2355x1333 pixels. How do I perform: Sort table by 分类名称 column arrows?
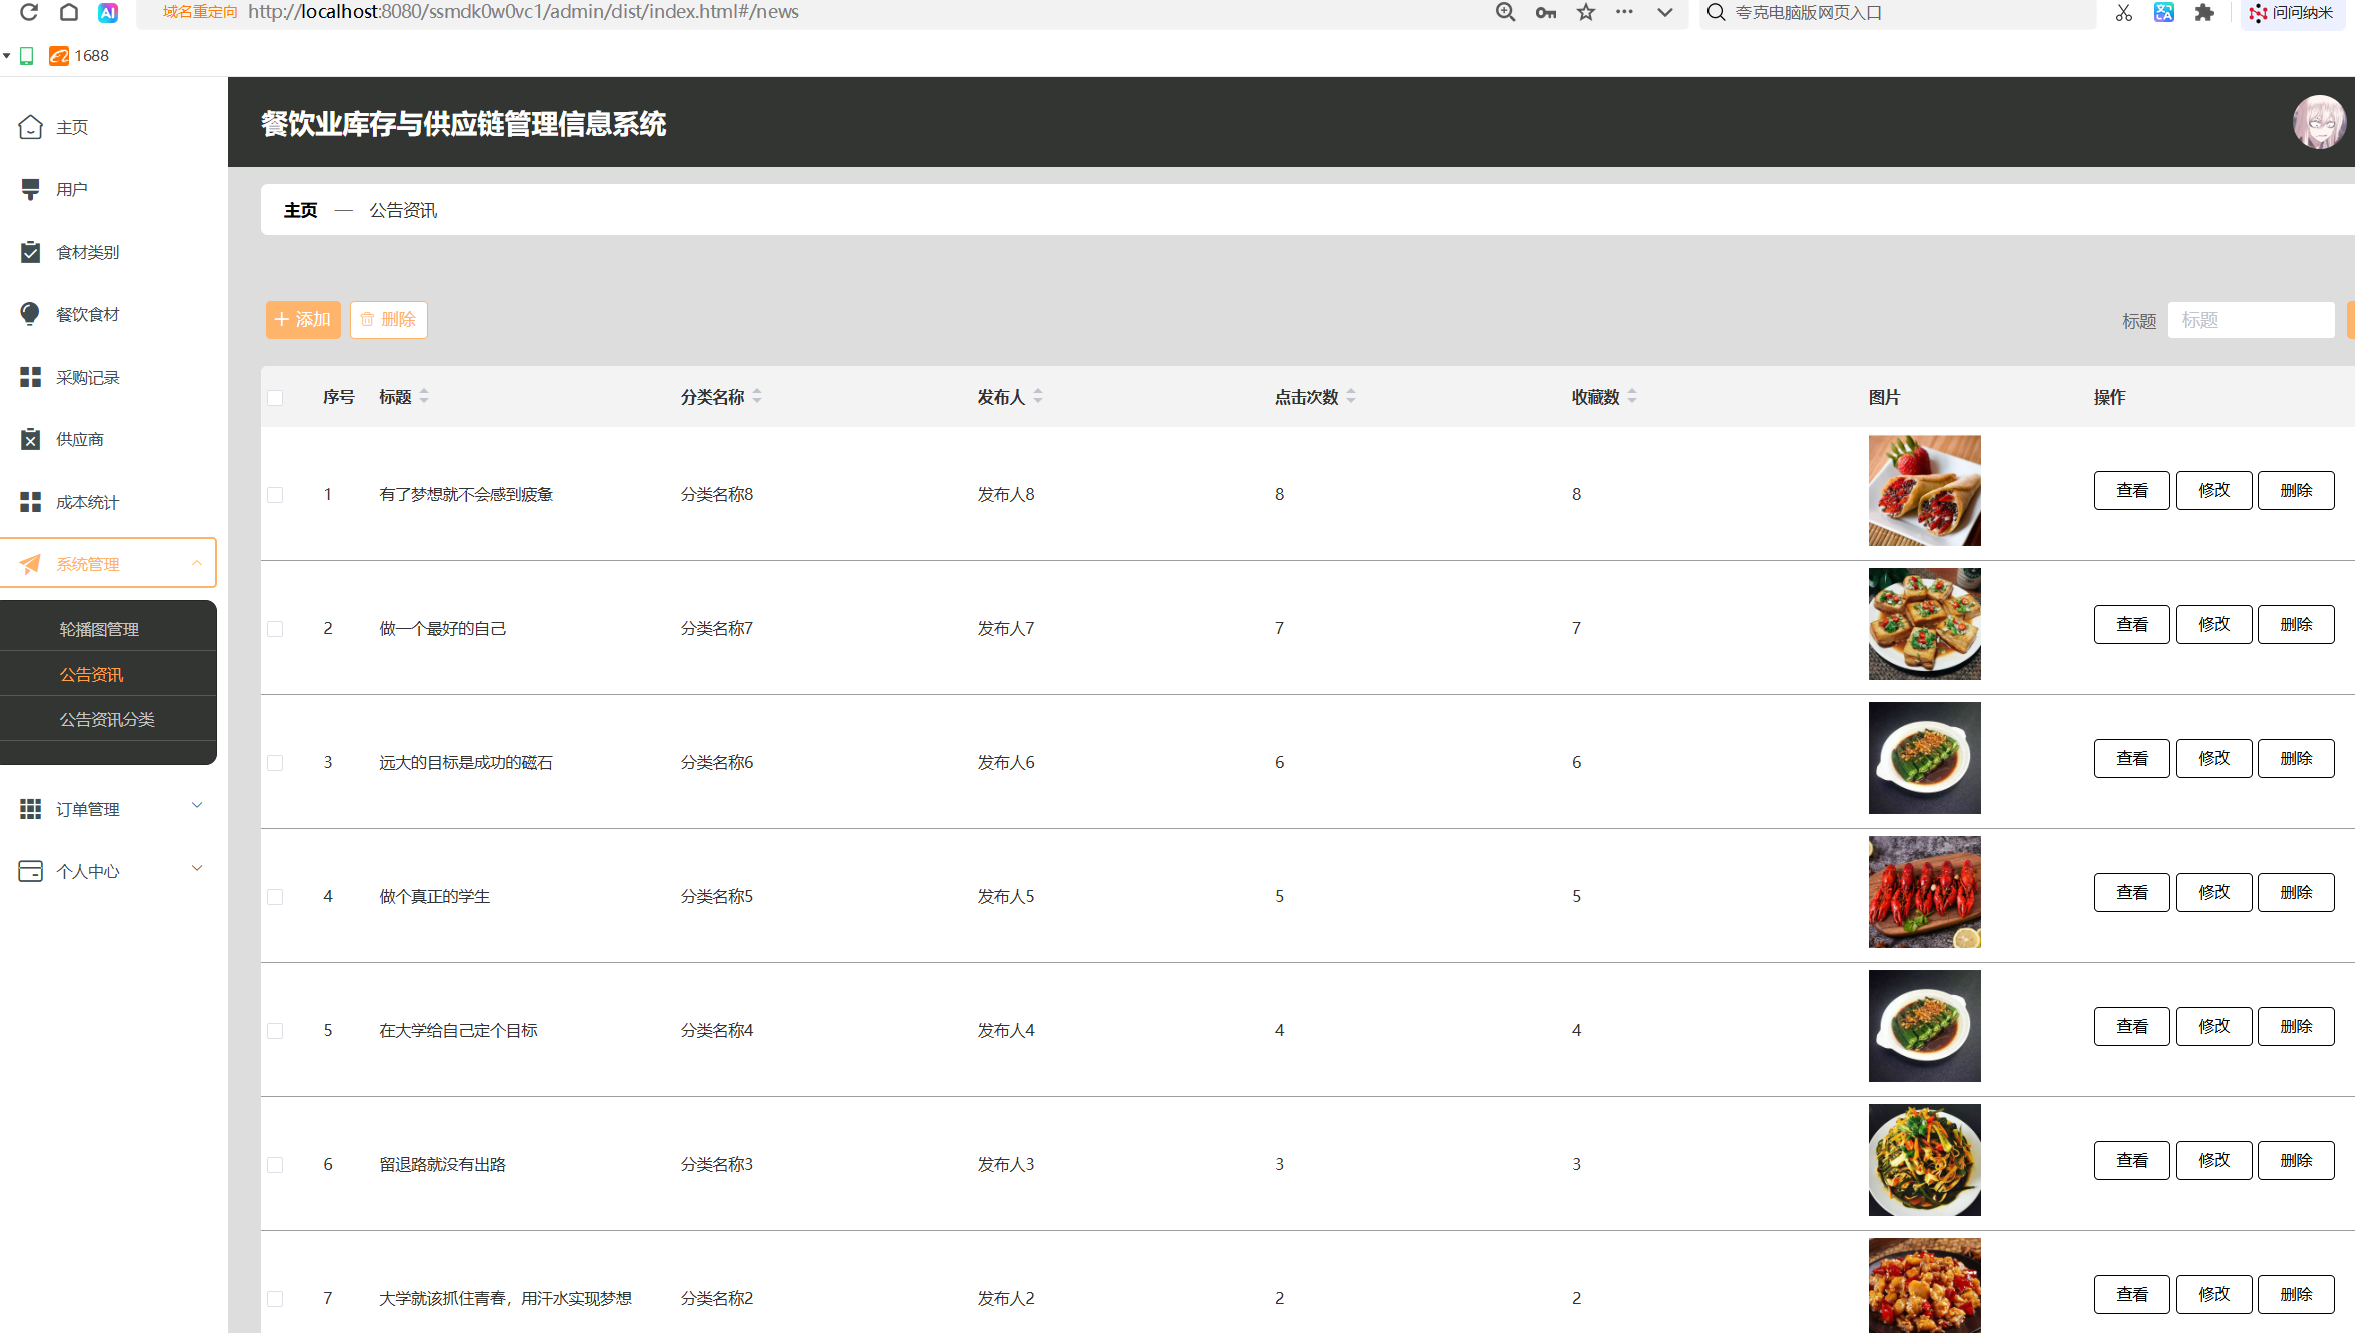coord(757,397)
